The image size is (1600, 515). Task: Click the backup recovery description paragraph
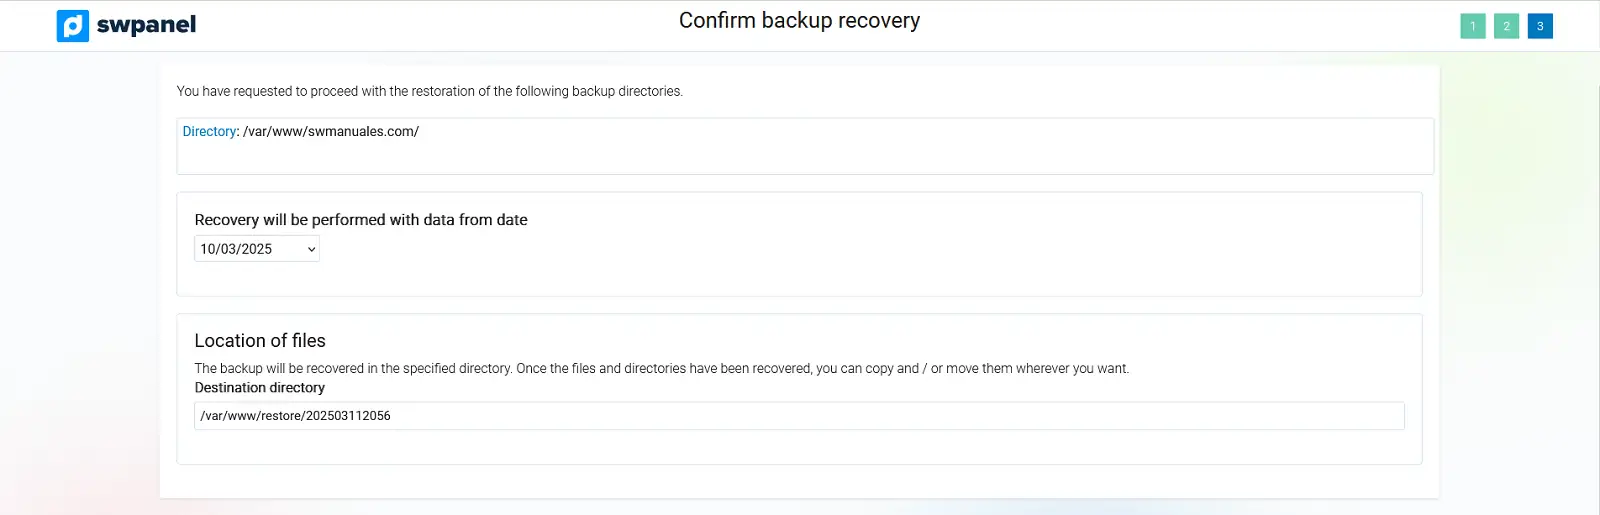click(x=661, y=368)
